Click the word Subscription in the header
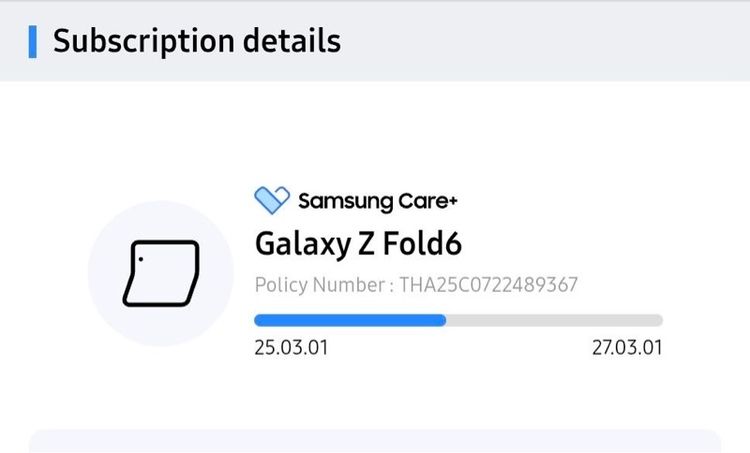The height and width of the screenshot is (453, 750). [137, 41]
